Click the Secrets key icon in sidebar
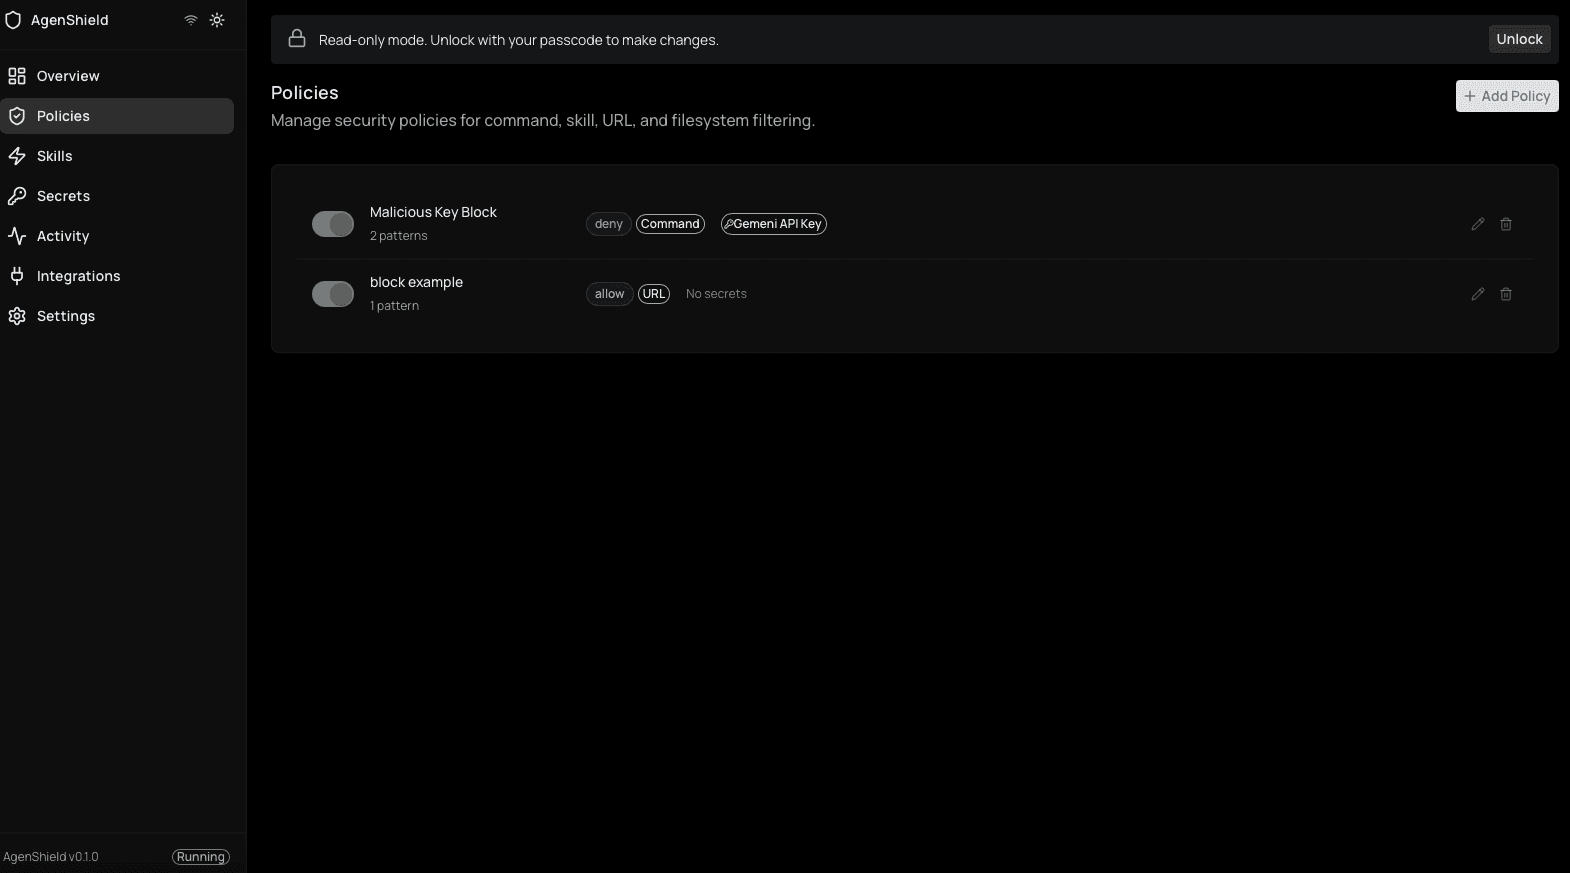The image size is (1570, 873). tap(17, 196)
